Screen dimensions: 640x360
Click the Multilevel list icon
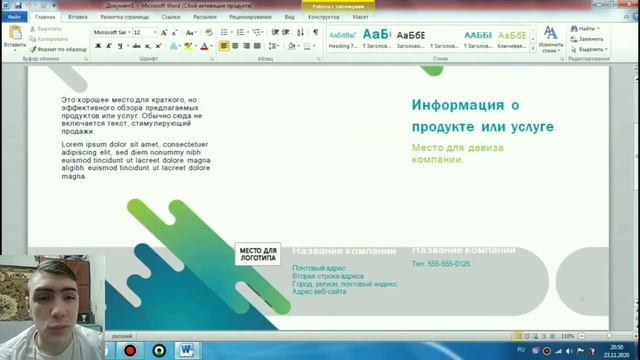tap(256, 32)
